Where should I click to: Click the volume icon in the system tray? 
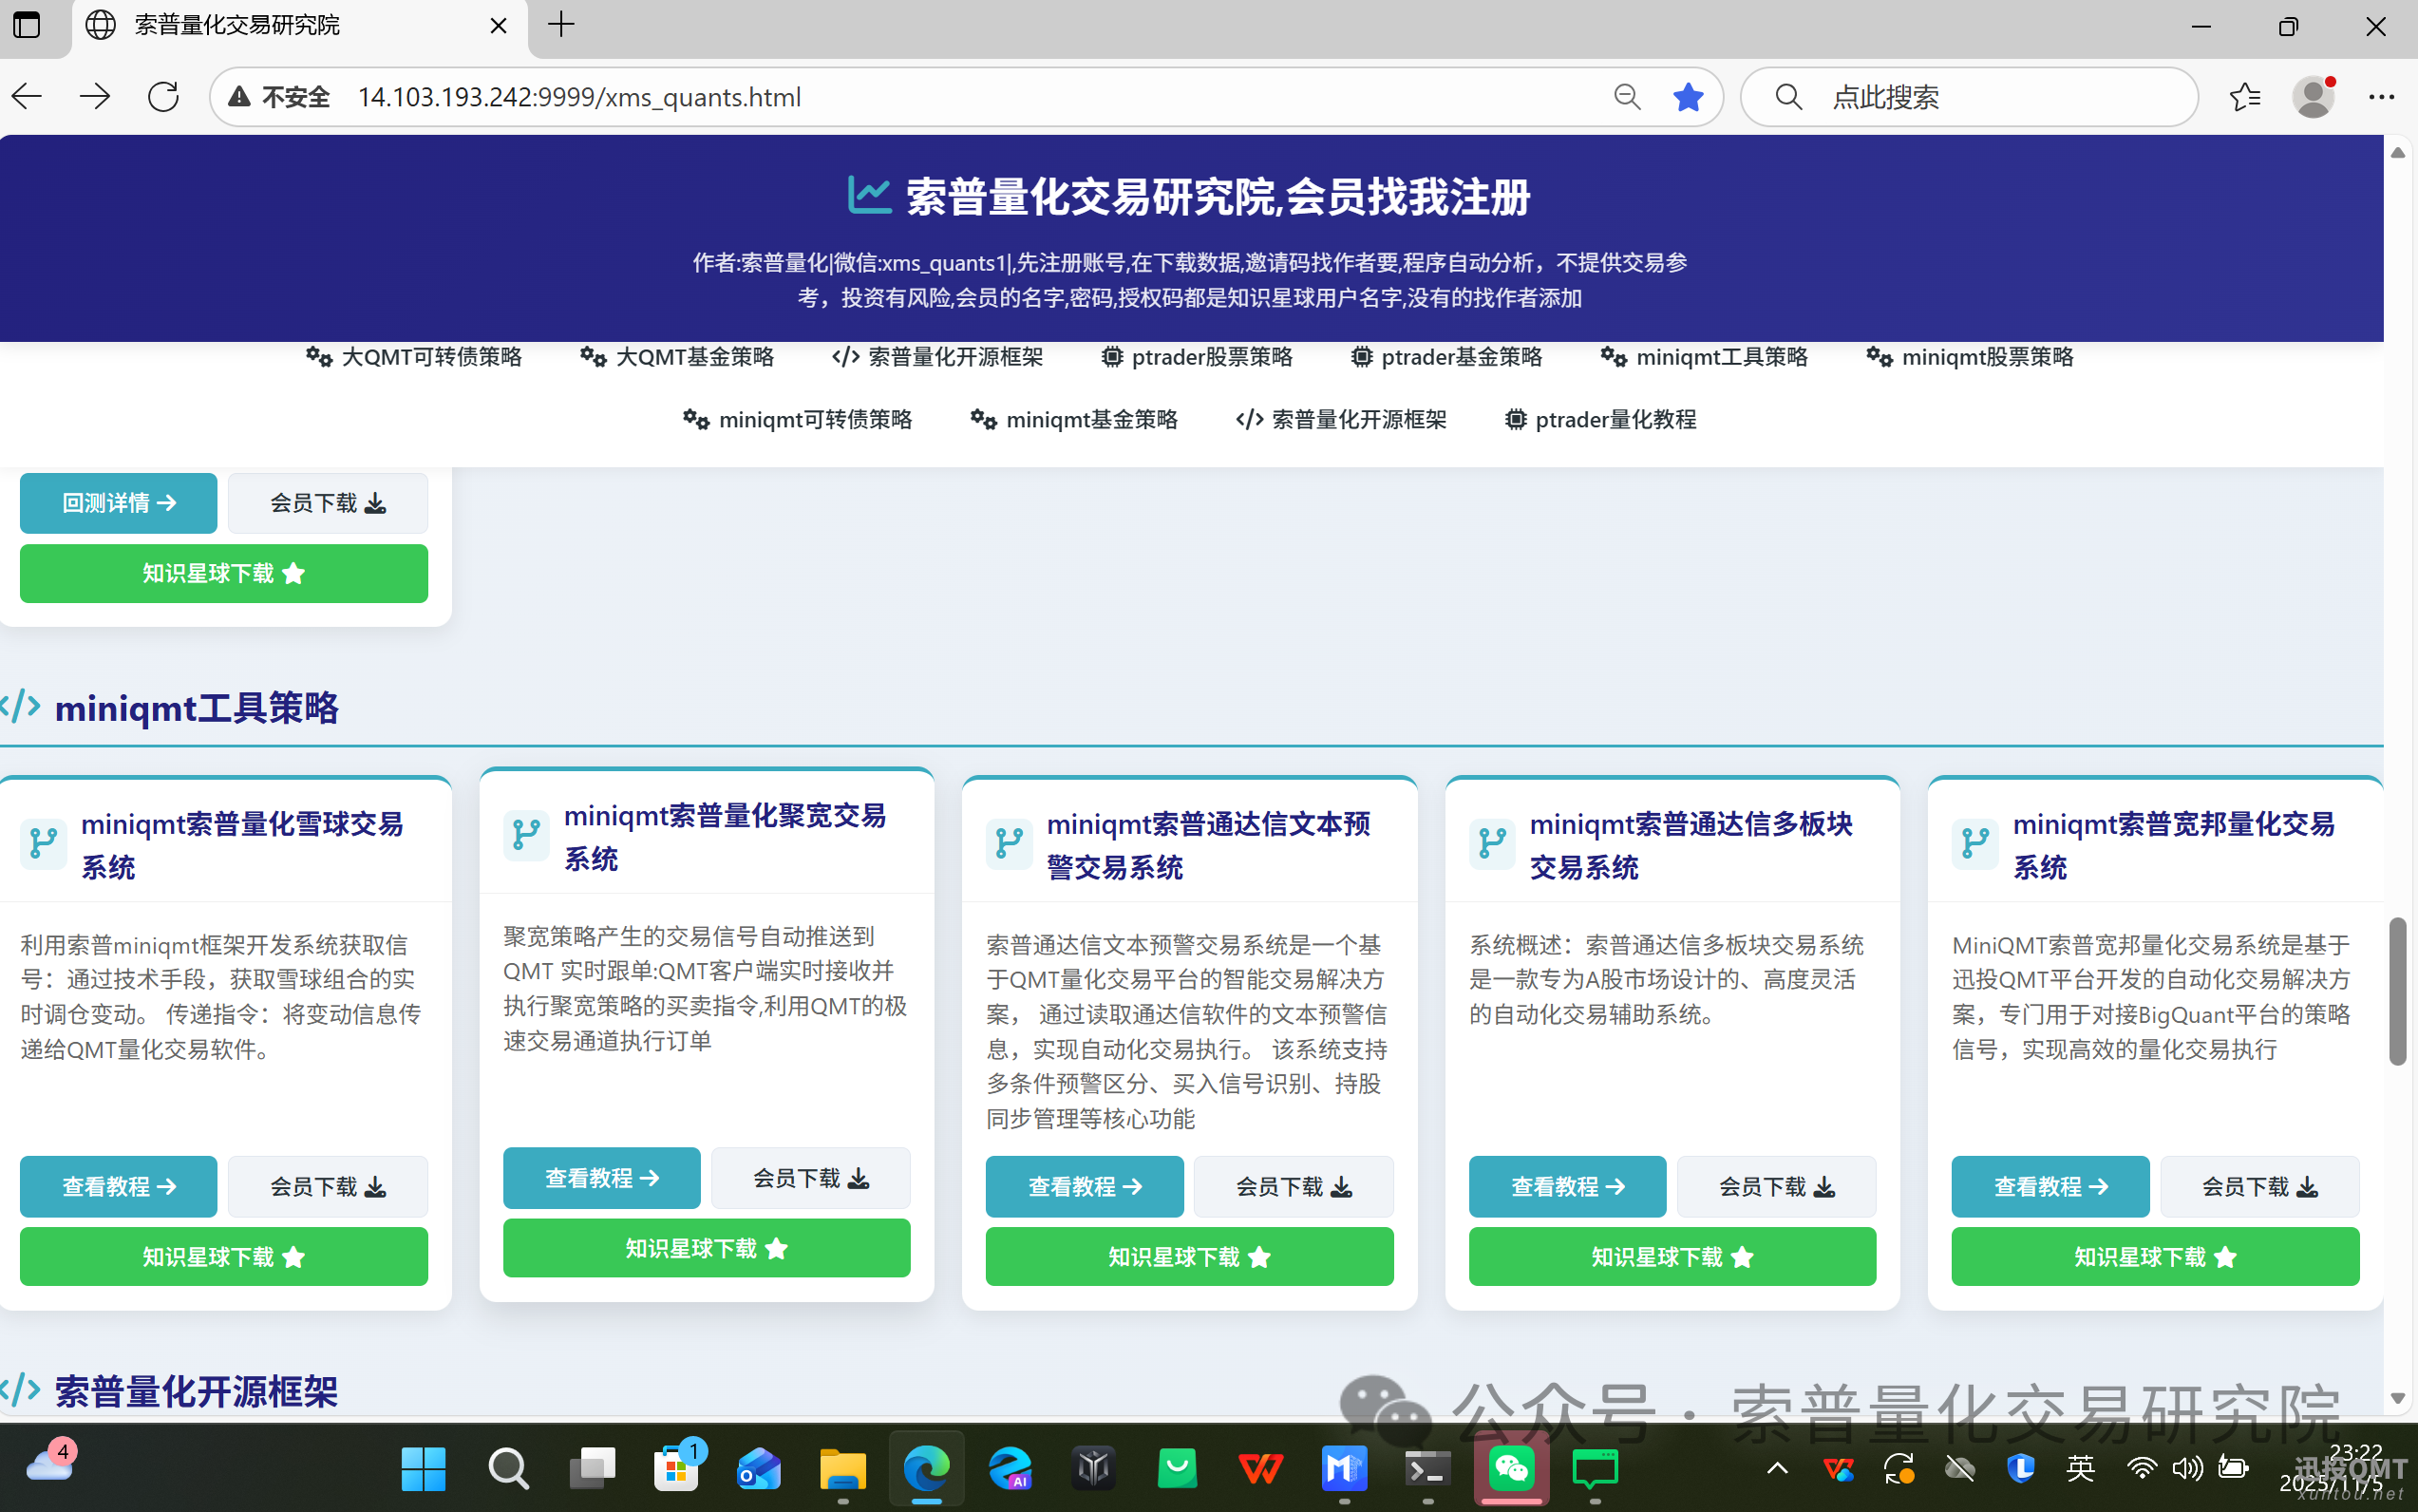[2186, 1468]
